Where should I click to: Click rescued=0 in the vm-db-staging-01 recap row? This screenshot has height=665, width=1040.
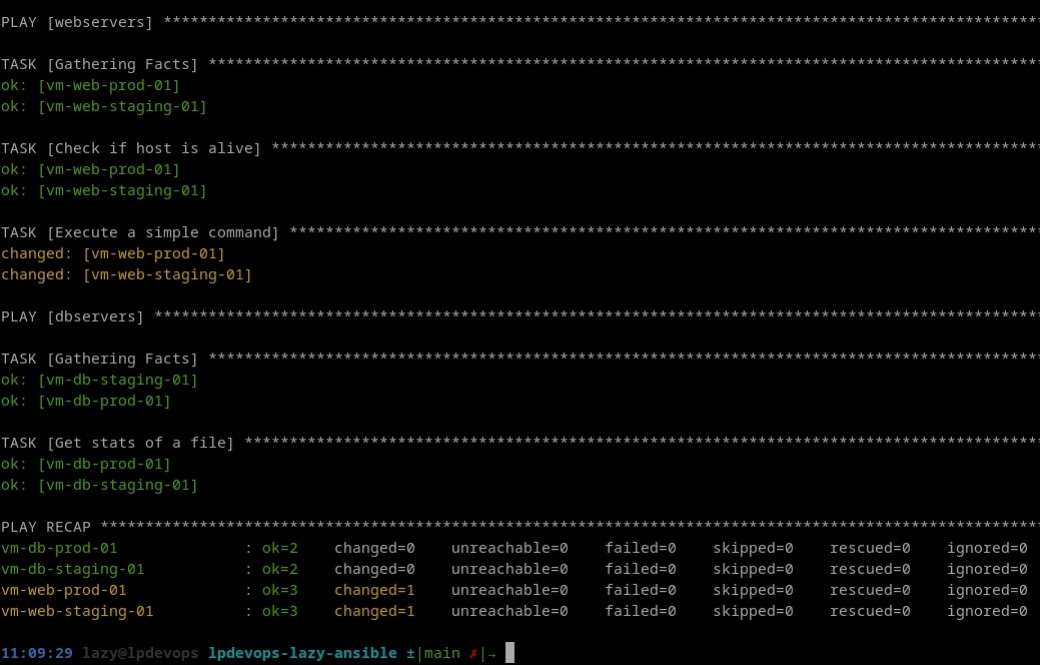click(870, 569)
